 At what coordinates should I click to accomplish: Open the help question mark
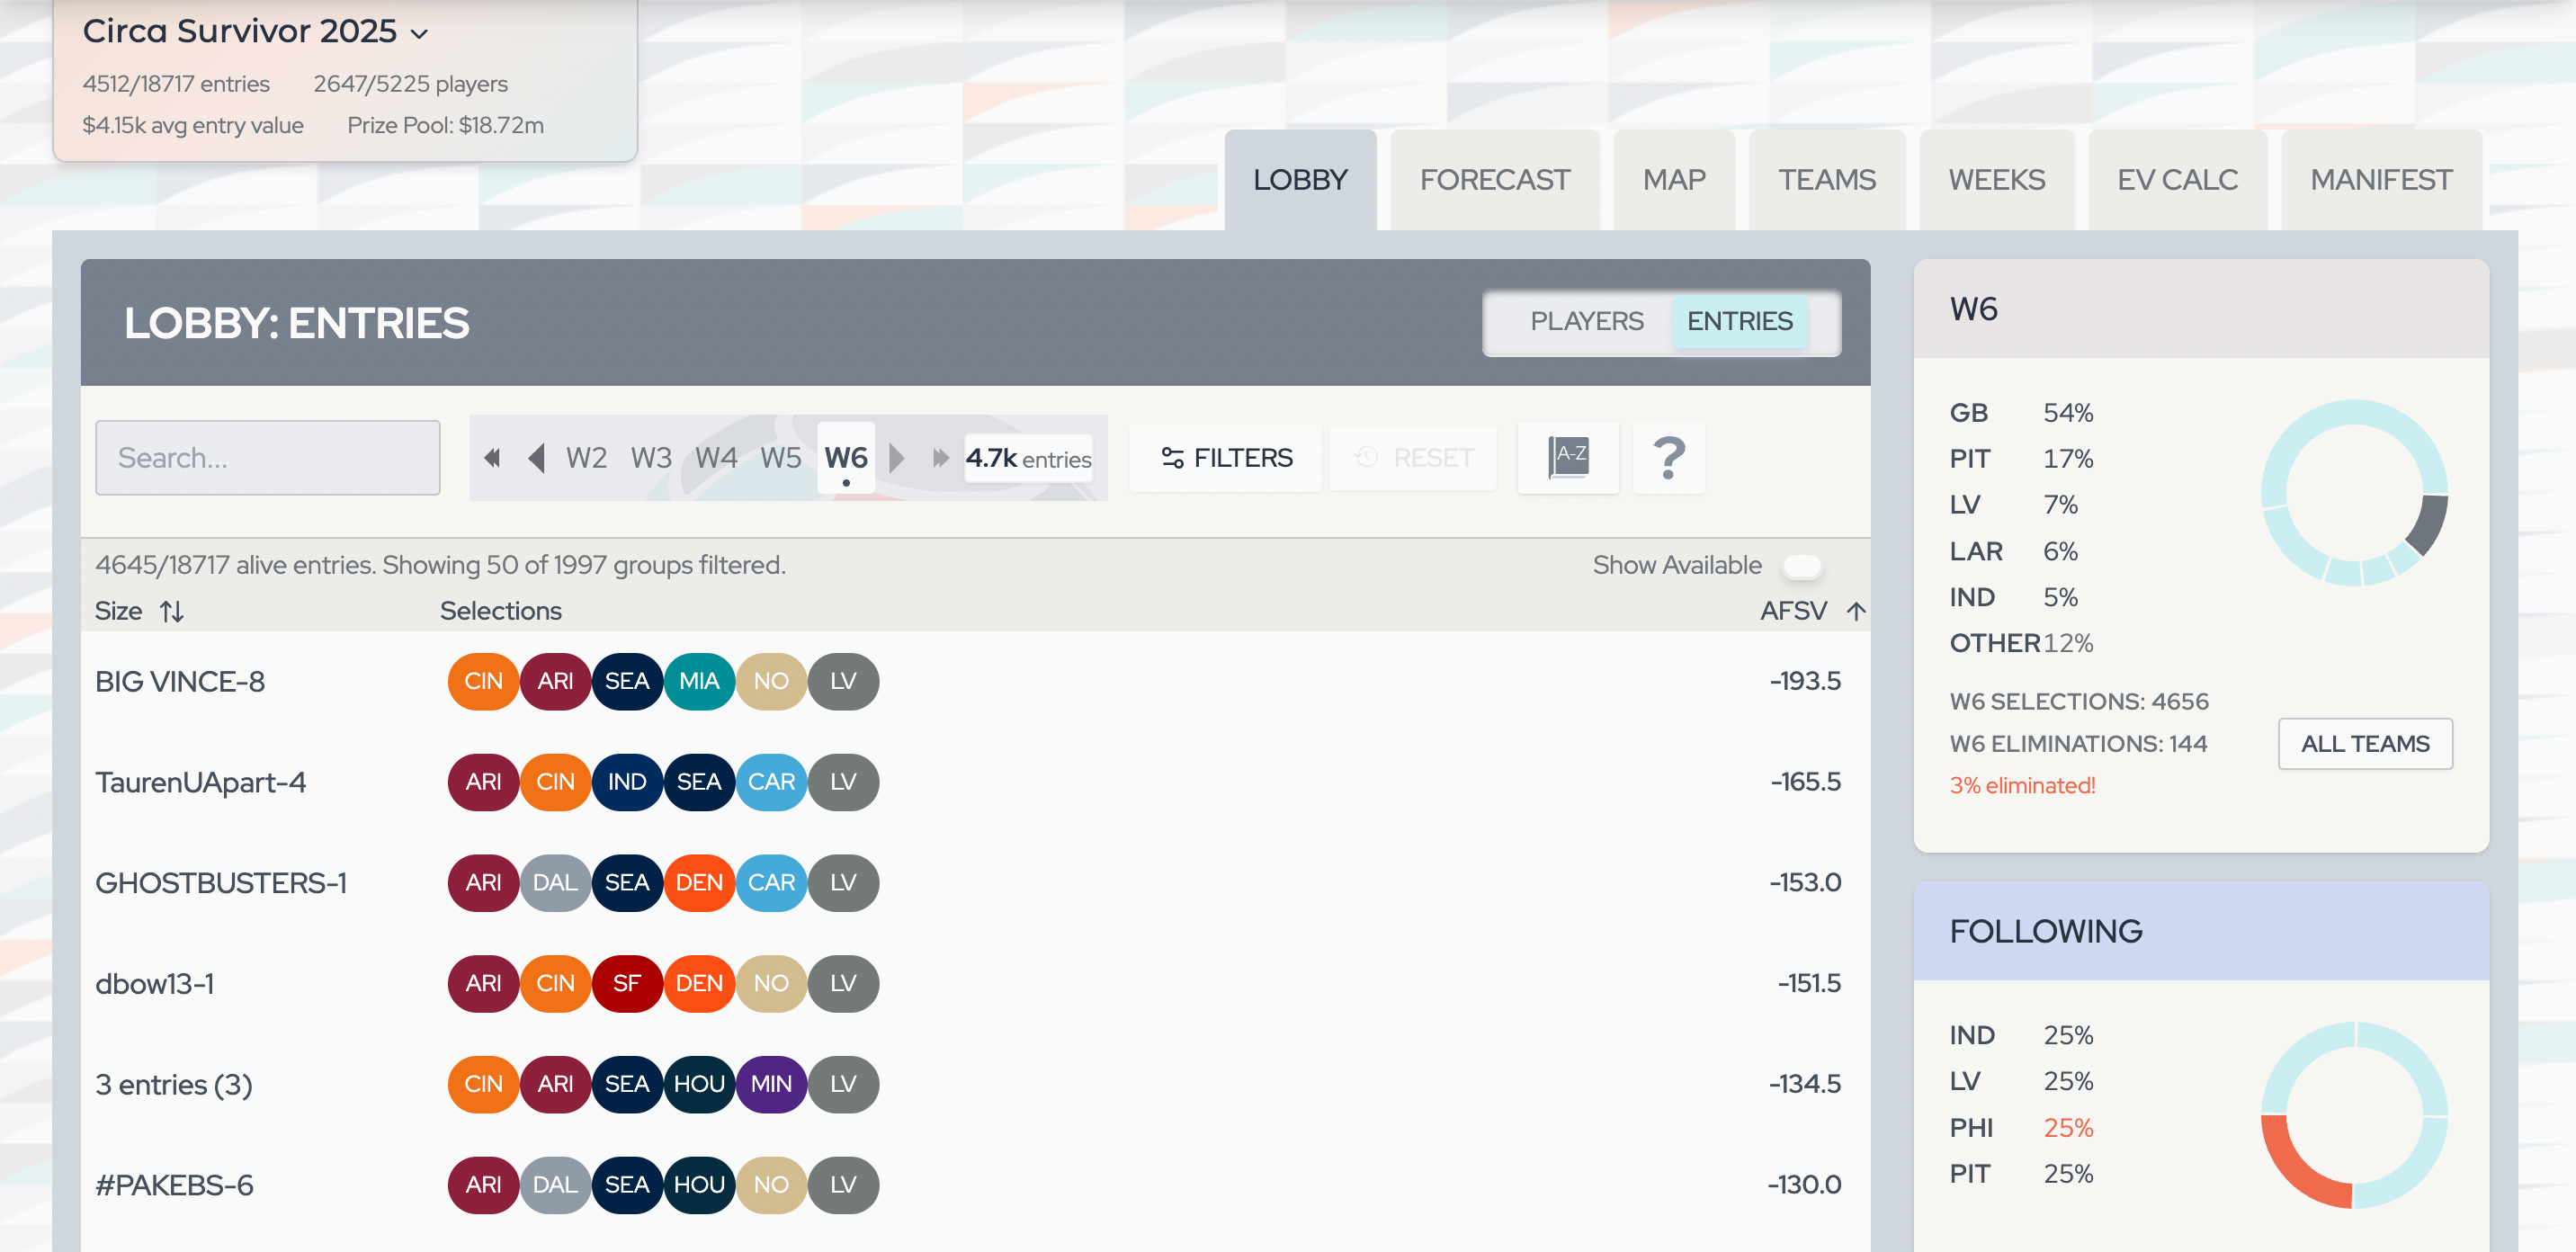click(x=1668, y=458)
